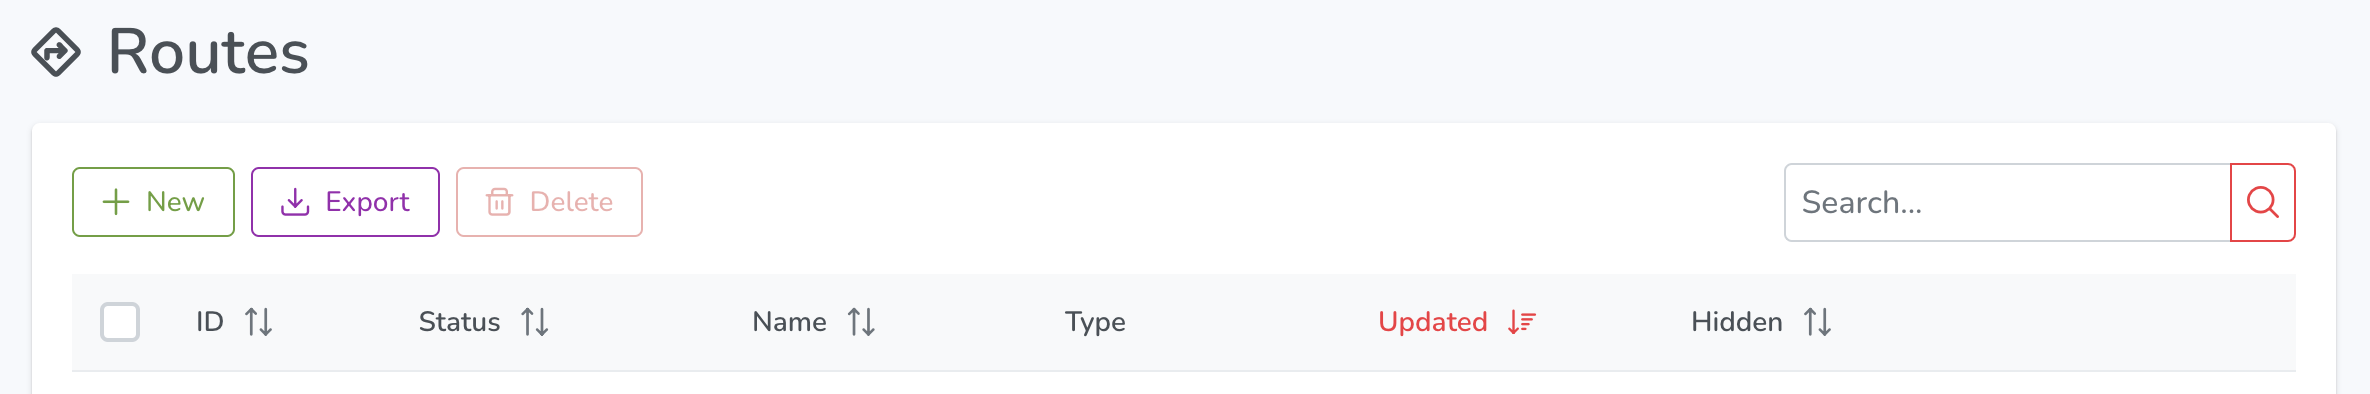Sort Hidden column via arrows icon

pos(1817,322)
